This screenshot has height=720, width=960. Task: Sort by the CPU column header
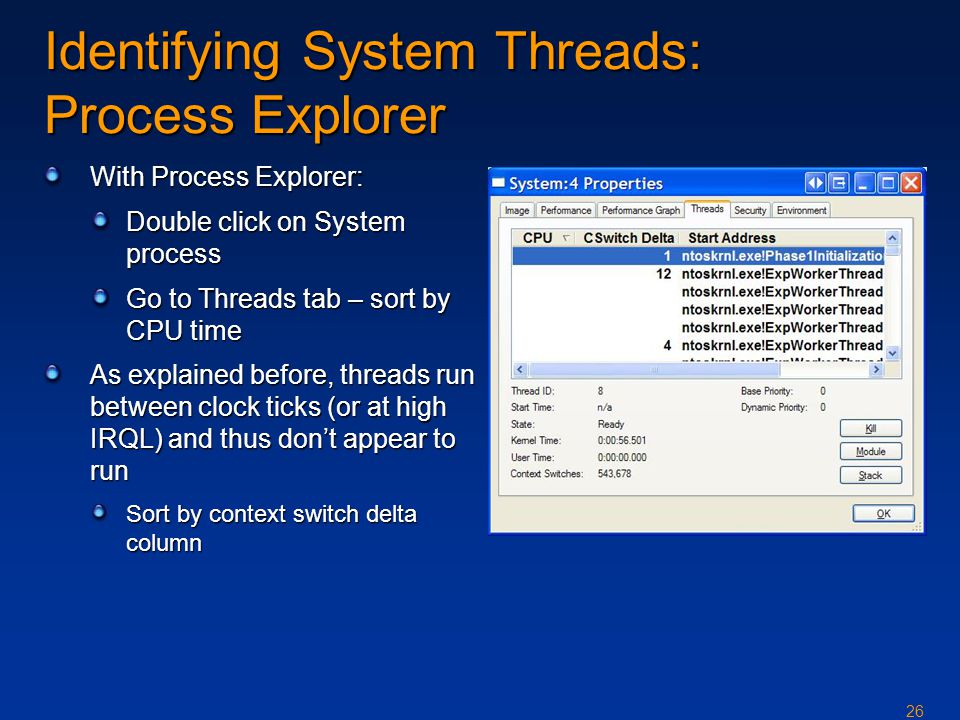544,238
